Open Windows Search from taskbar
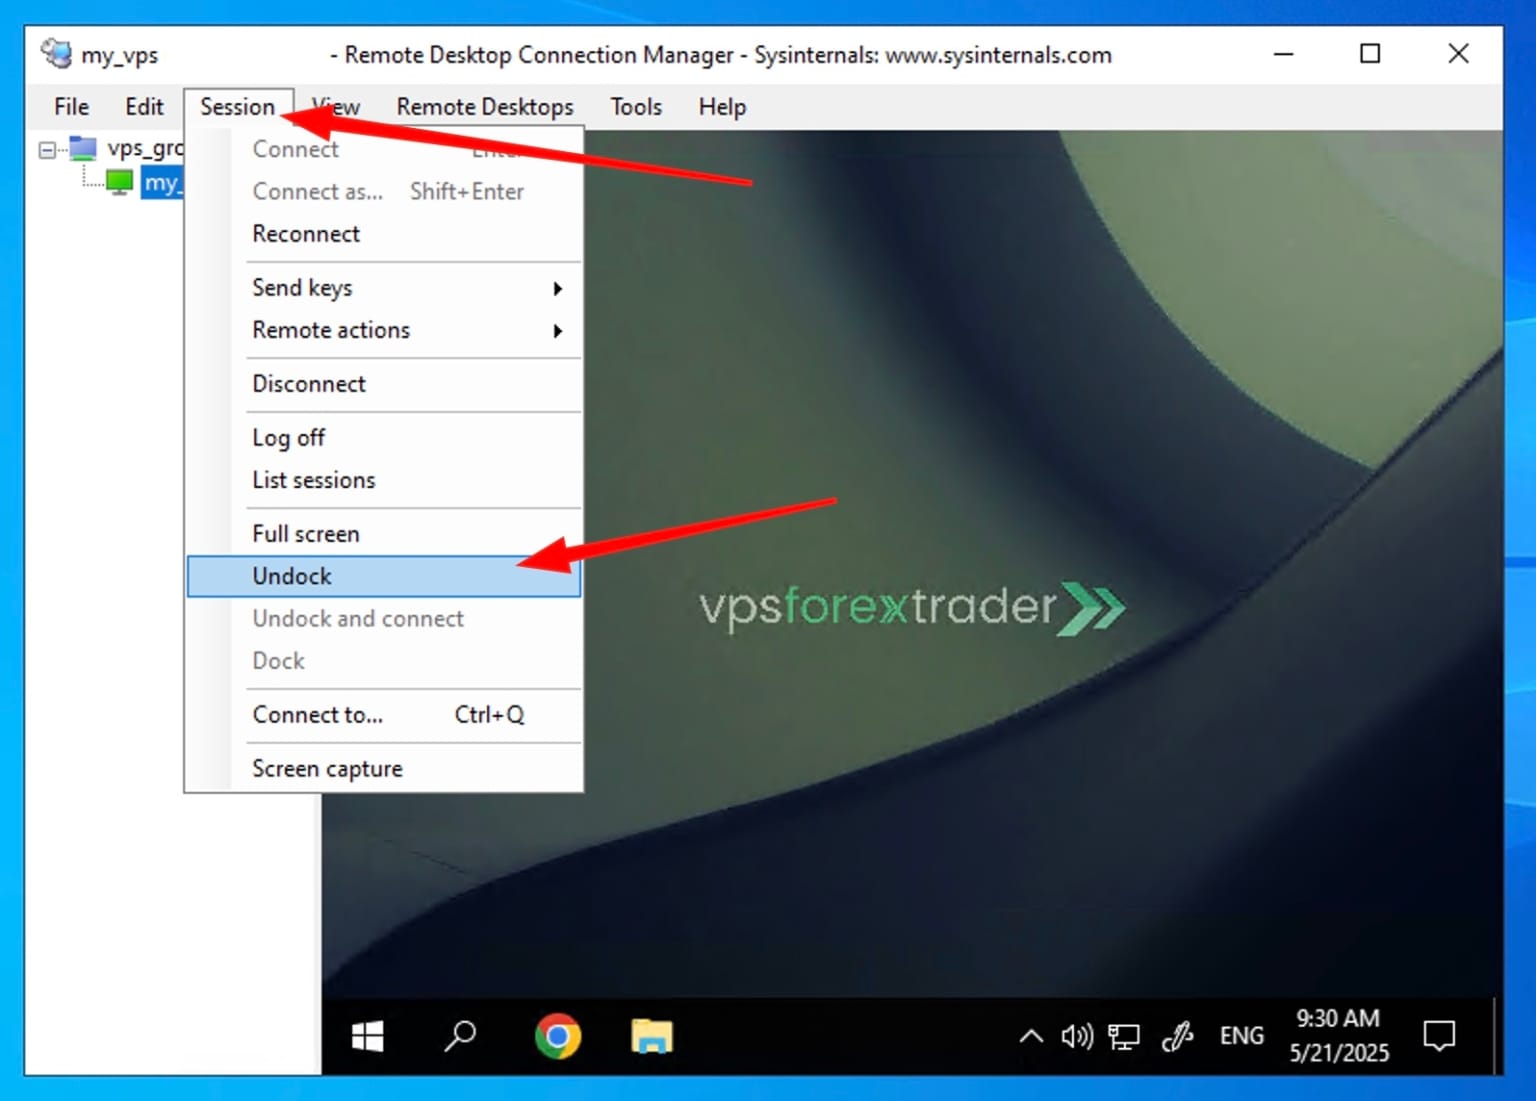This screenshot has height=1101, width=1536. [x=461, y=1036]
